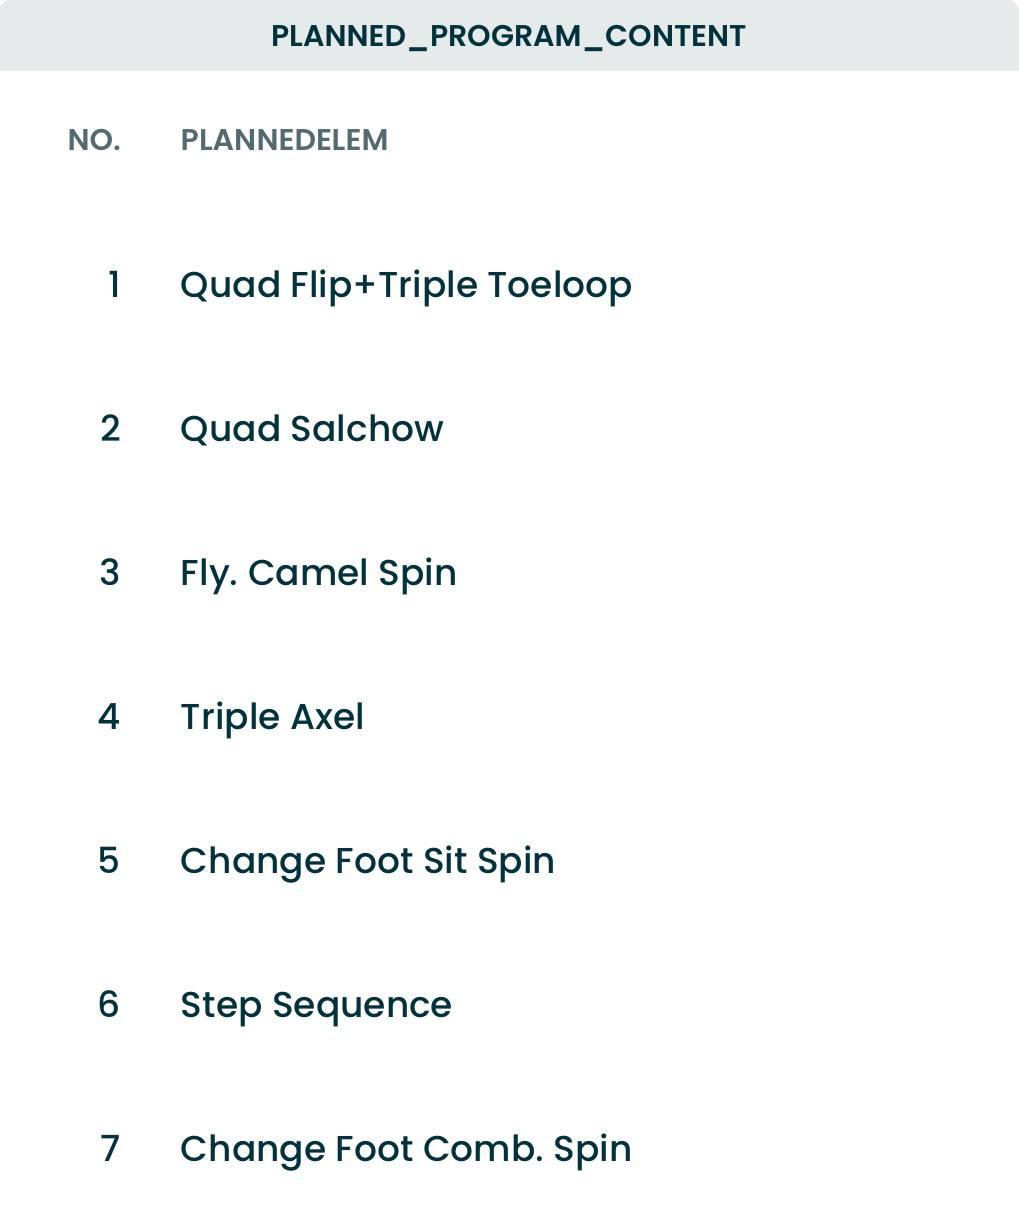1019x1216 pixels.
Task: Select row number 3
Action: pos(110,573)
